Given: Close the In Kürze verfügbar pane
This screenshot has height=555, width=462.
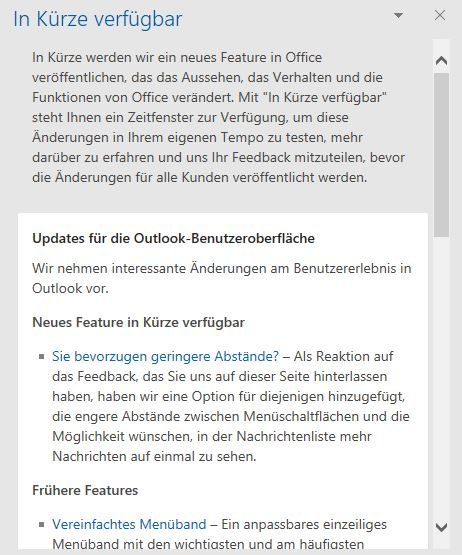Looking at the screenshot, I should point(440,15).
